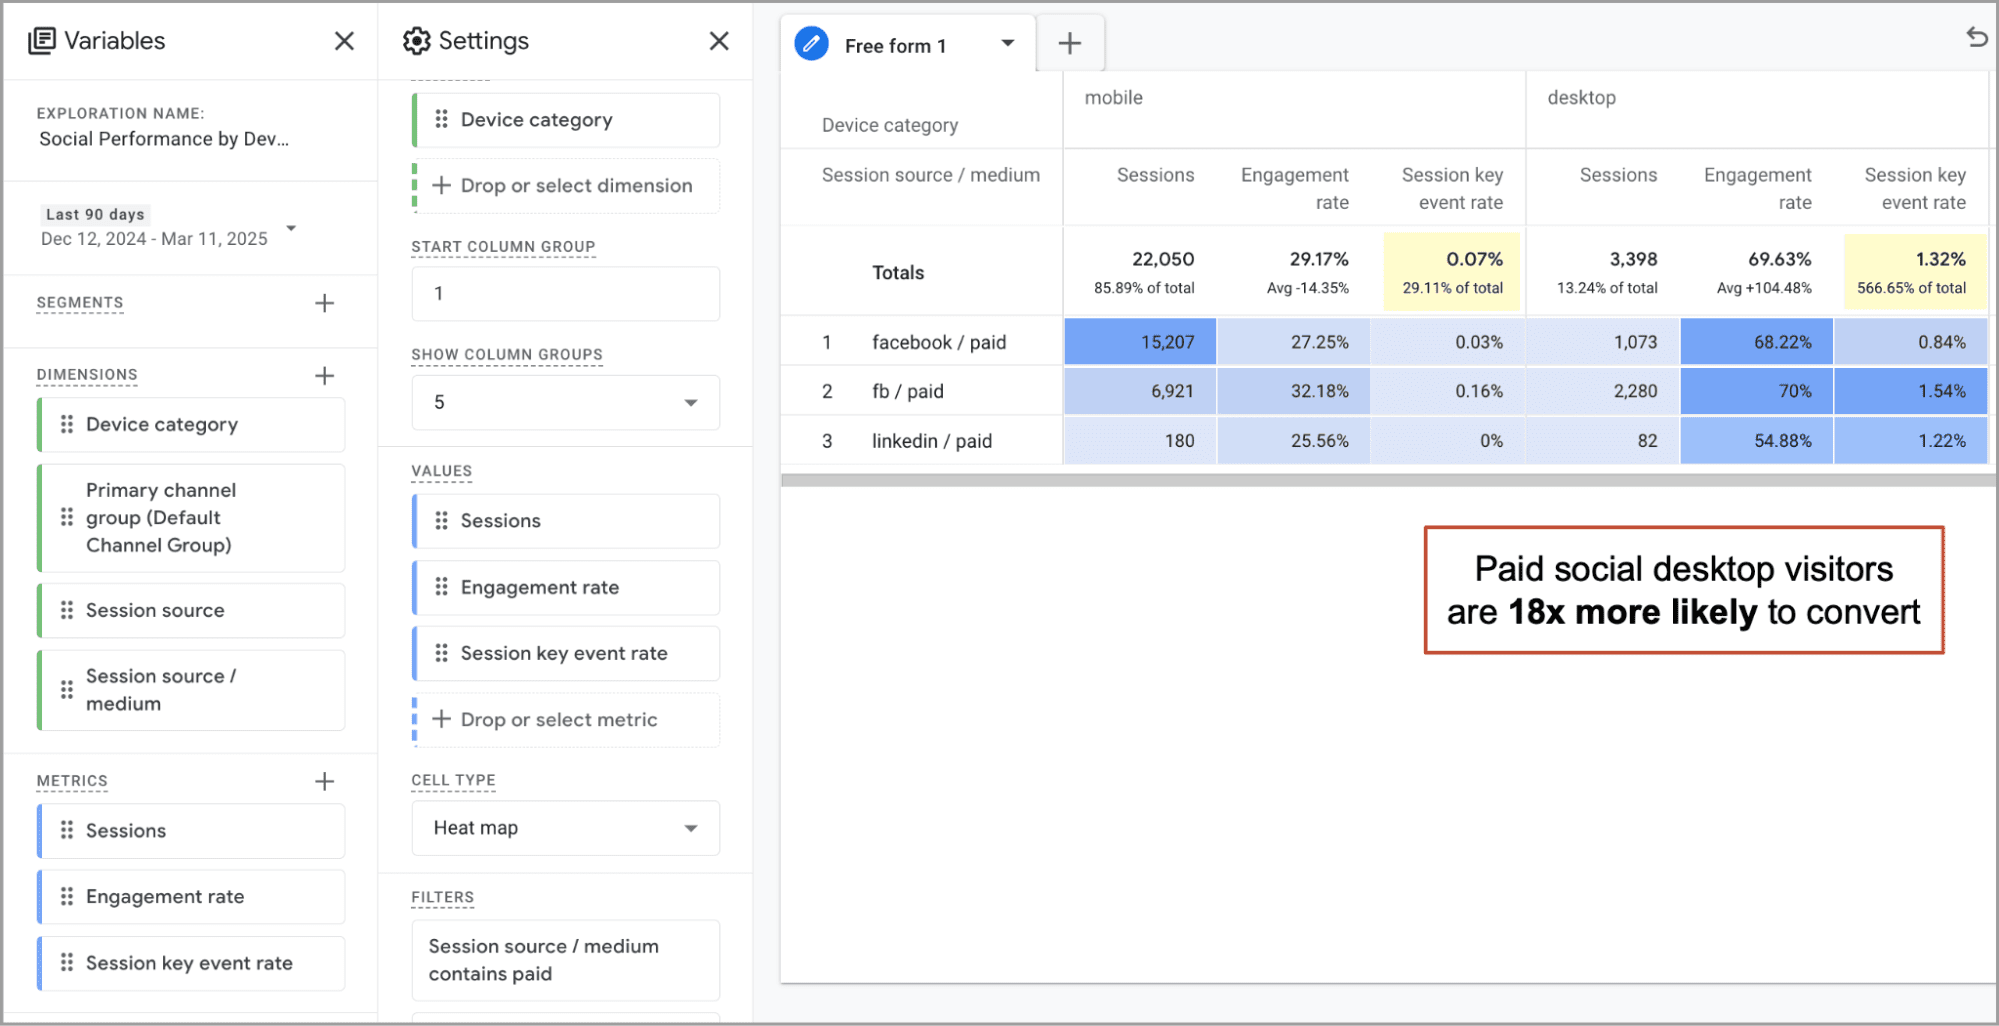Grab handle of Engagement rate in Values section

click(x=442, y=588)
